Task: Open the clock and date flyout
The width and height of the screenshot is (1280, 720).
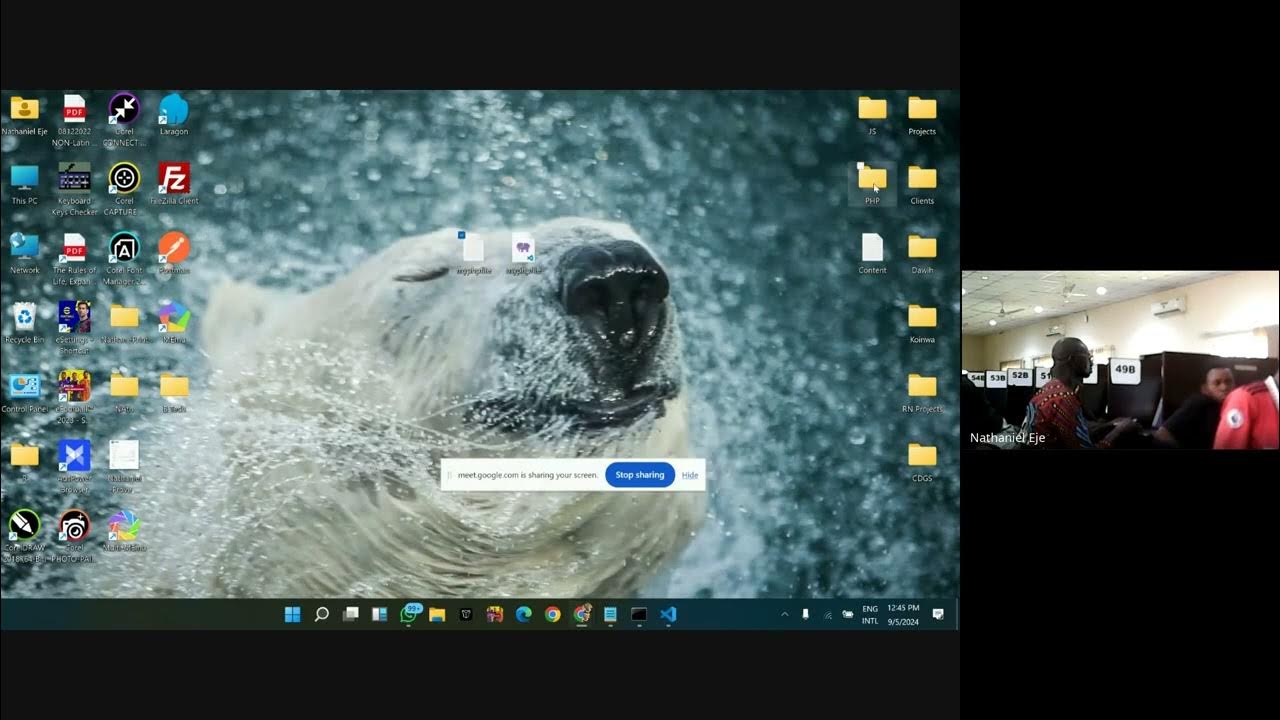Action: click(903, 614)
